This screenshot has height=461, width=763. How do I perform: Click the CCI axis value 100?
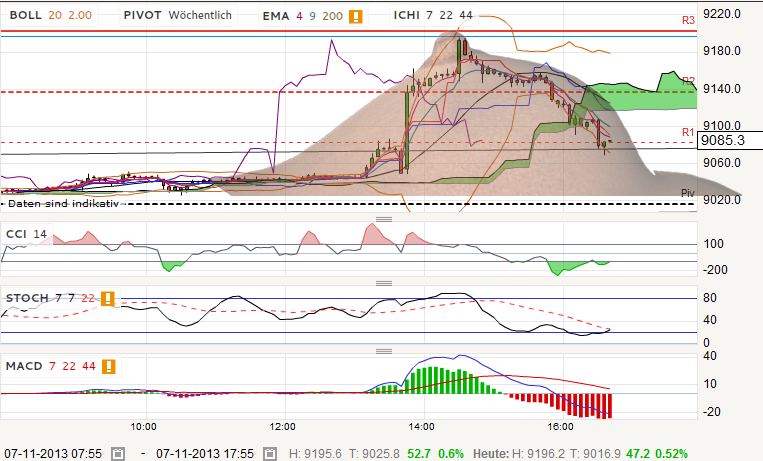click(713, 244)
